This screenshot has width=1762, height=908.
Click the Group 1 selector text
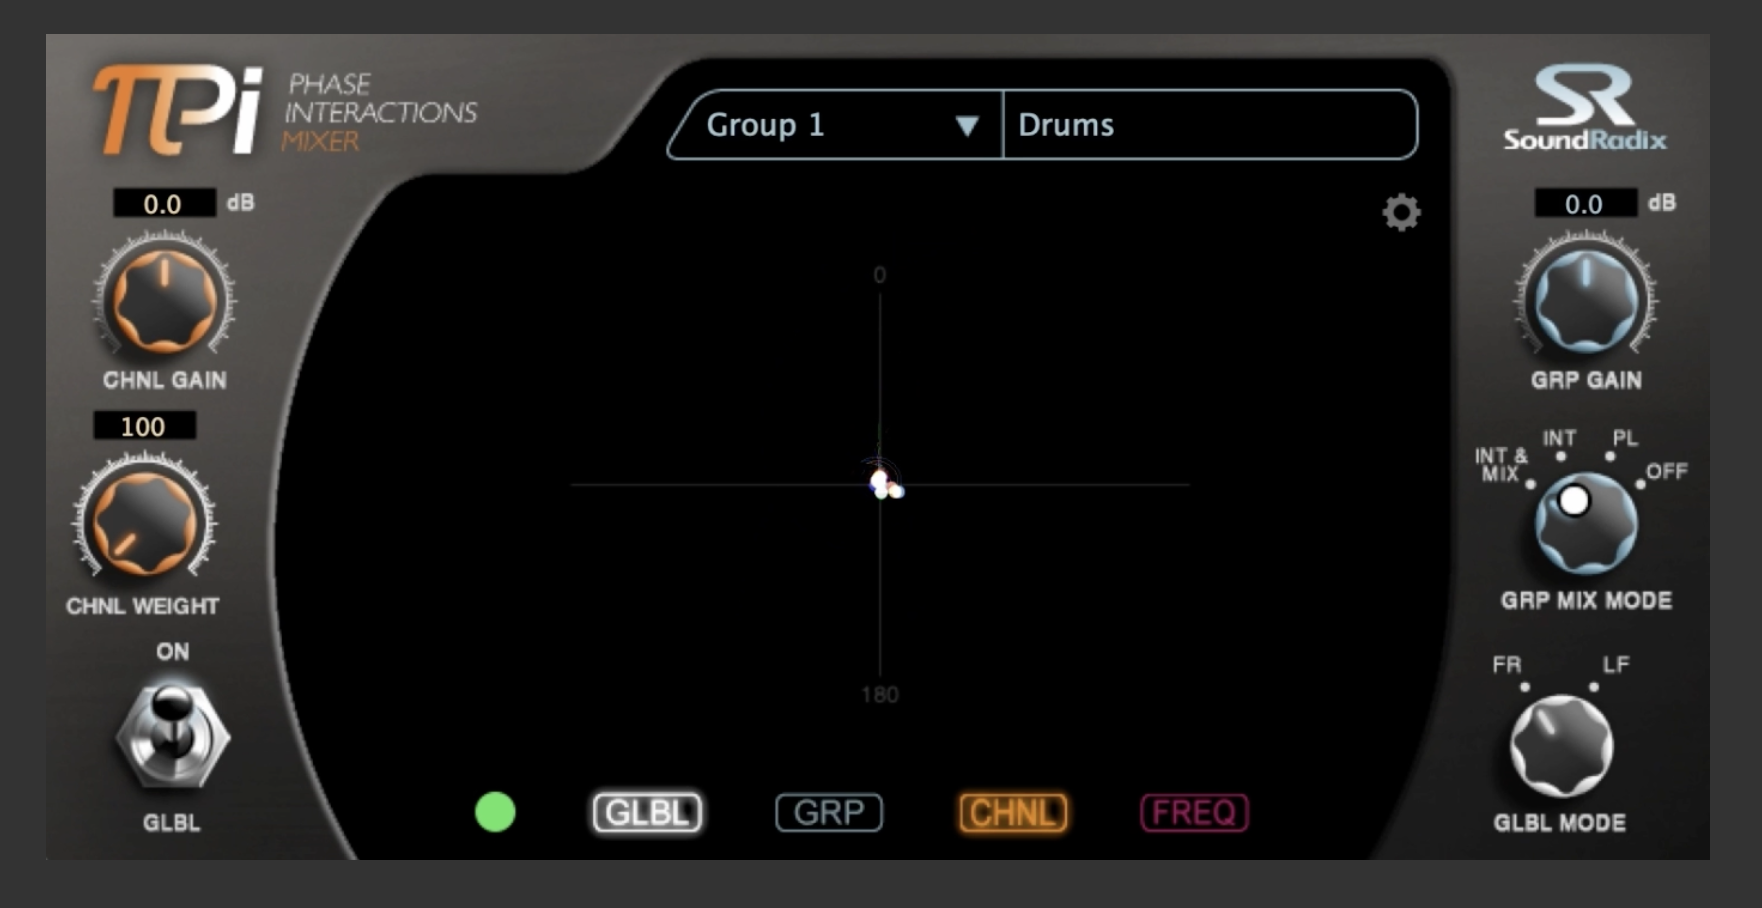tap(765, 125)
